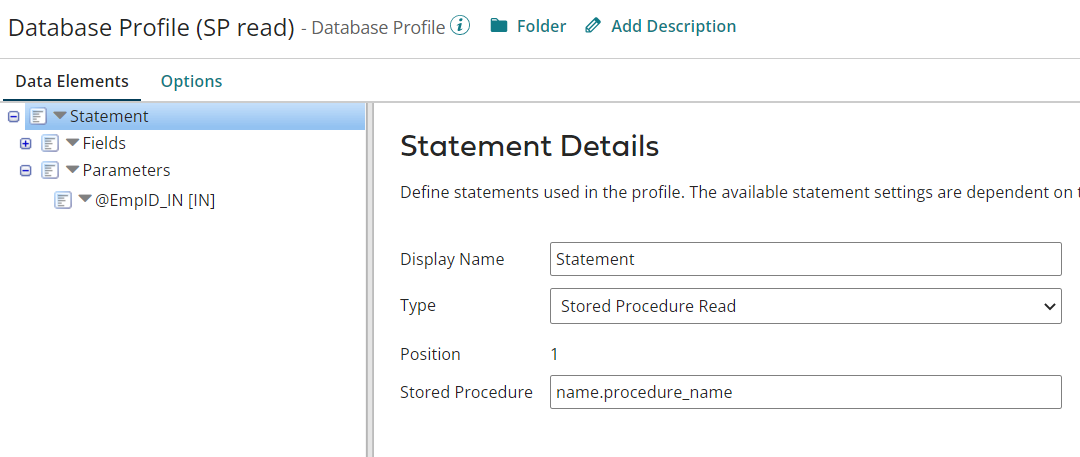
Task: Click the @EmpID_IN parameter document icon
Action: tap(63, 200)
